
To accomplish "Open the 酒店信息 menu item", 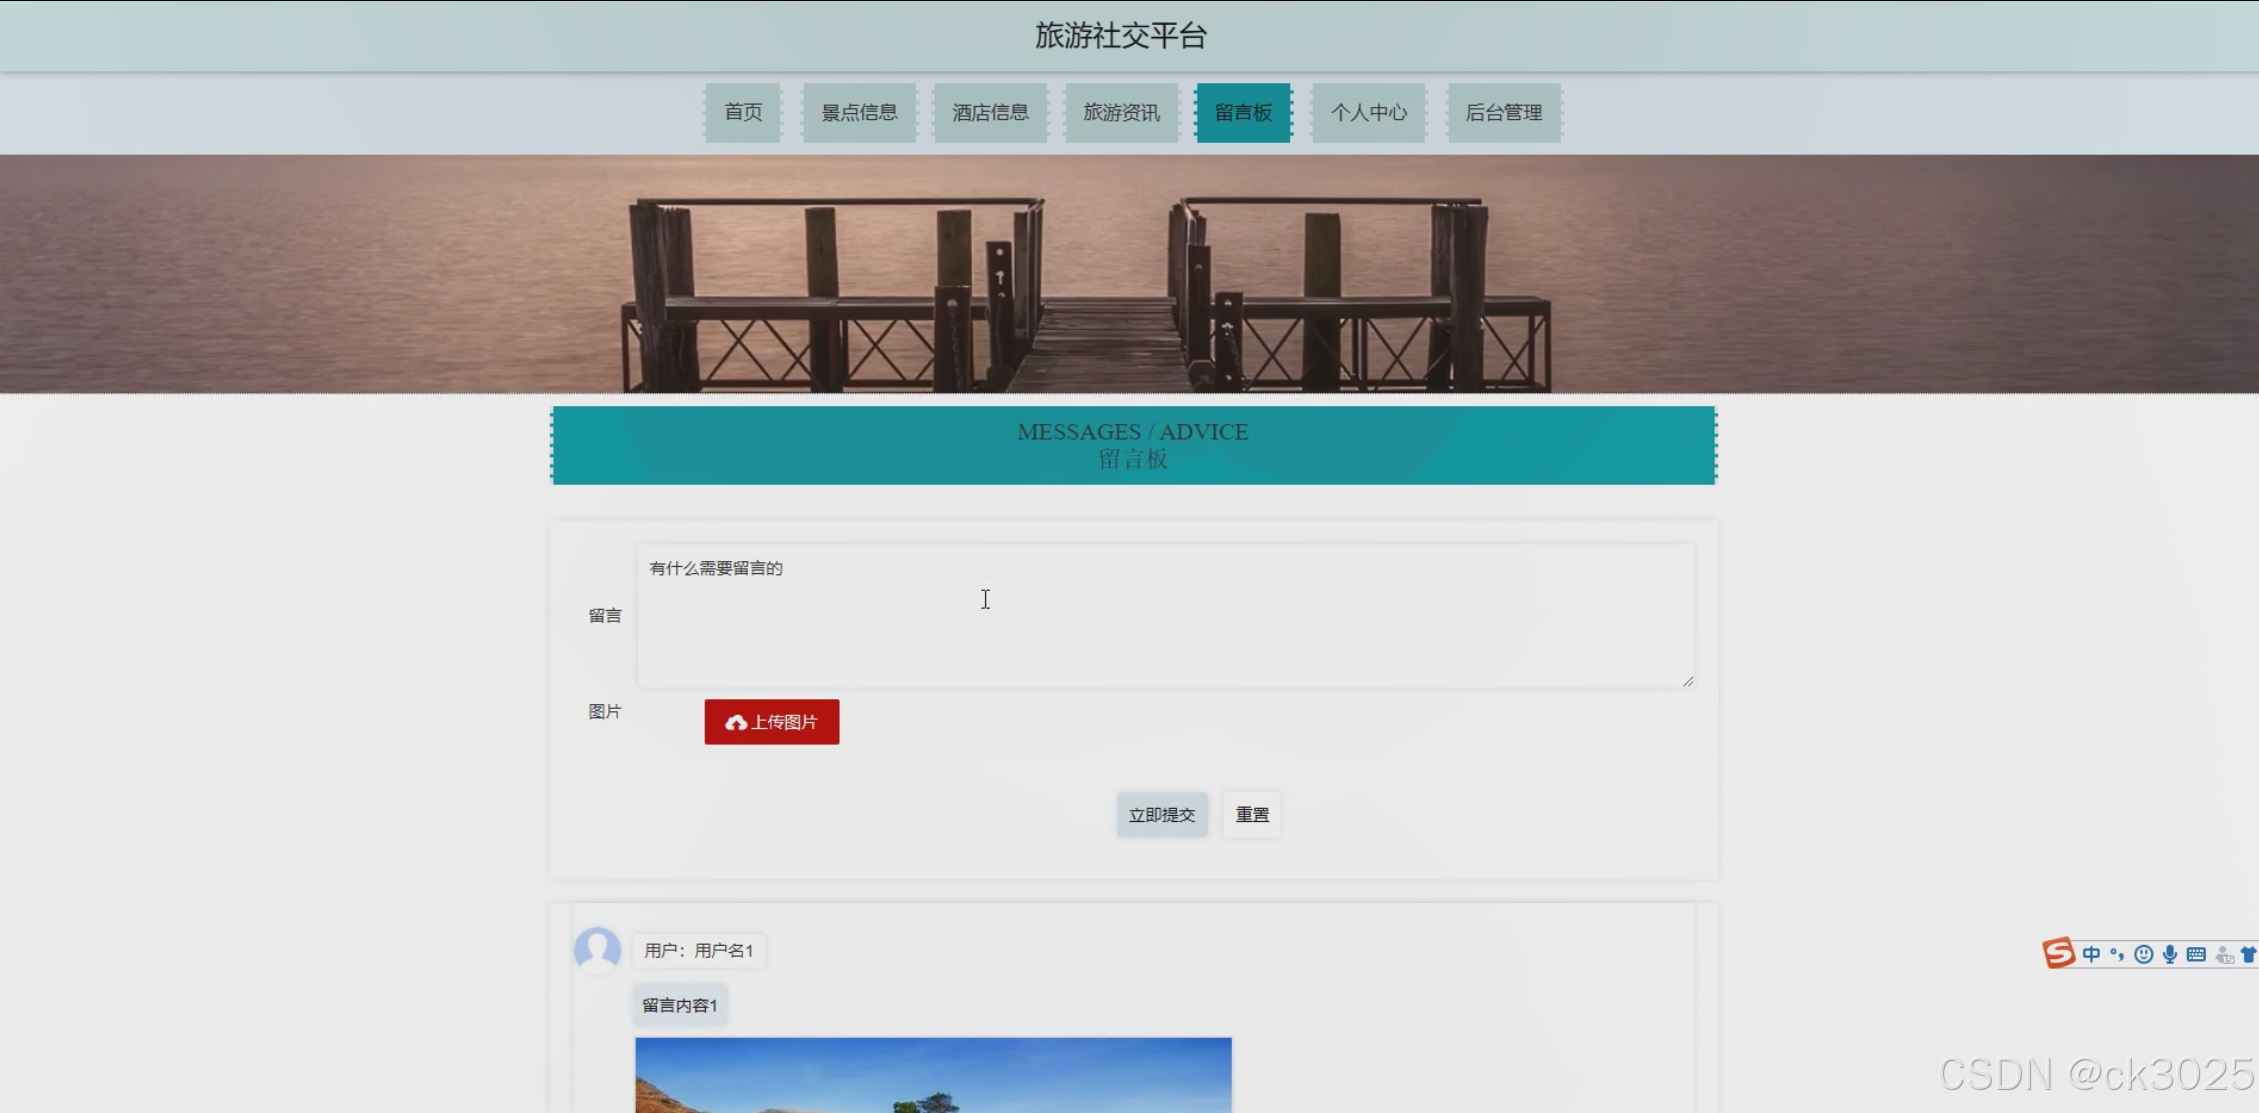I will coord(990,112).
